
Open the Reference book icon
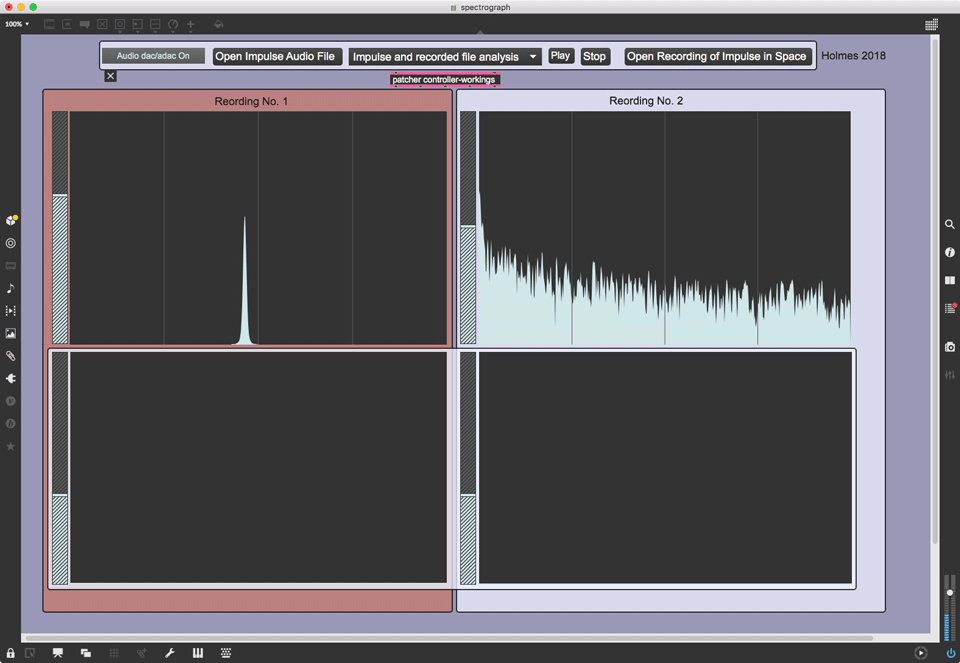tap(950, 280)
